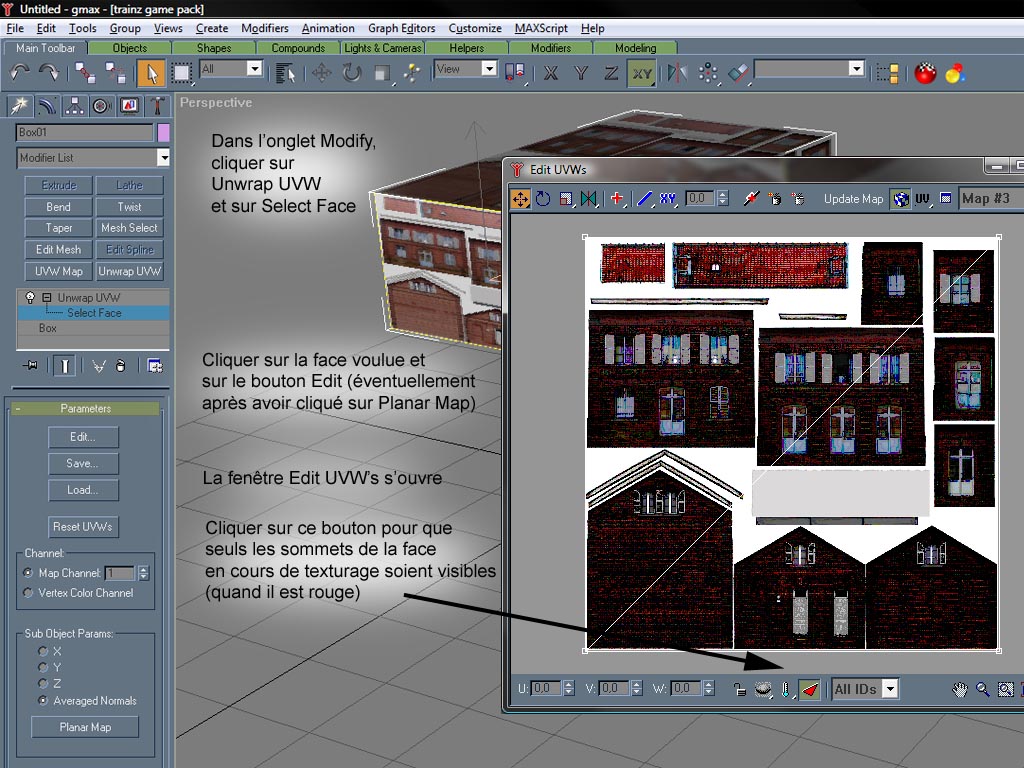Click the object color swatch beside Box01
The height and width of the screenshot is (768, 1024).
164,132
